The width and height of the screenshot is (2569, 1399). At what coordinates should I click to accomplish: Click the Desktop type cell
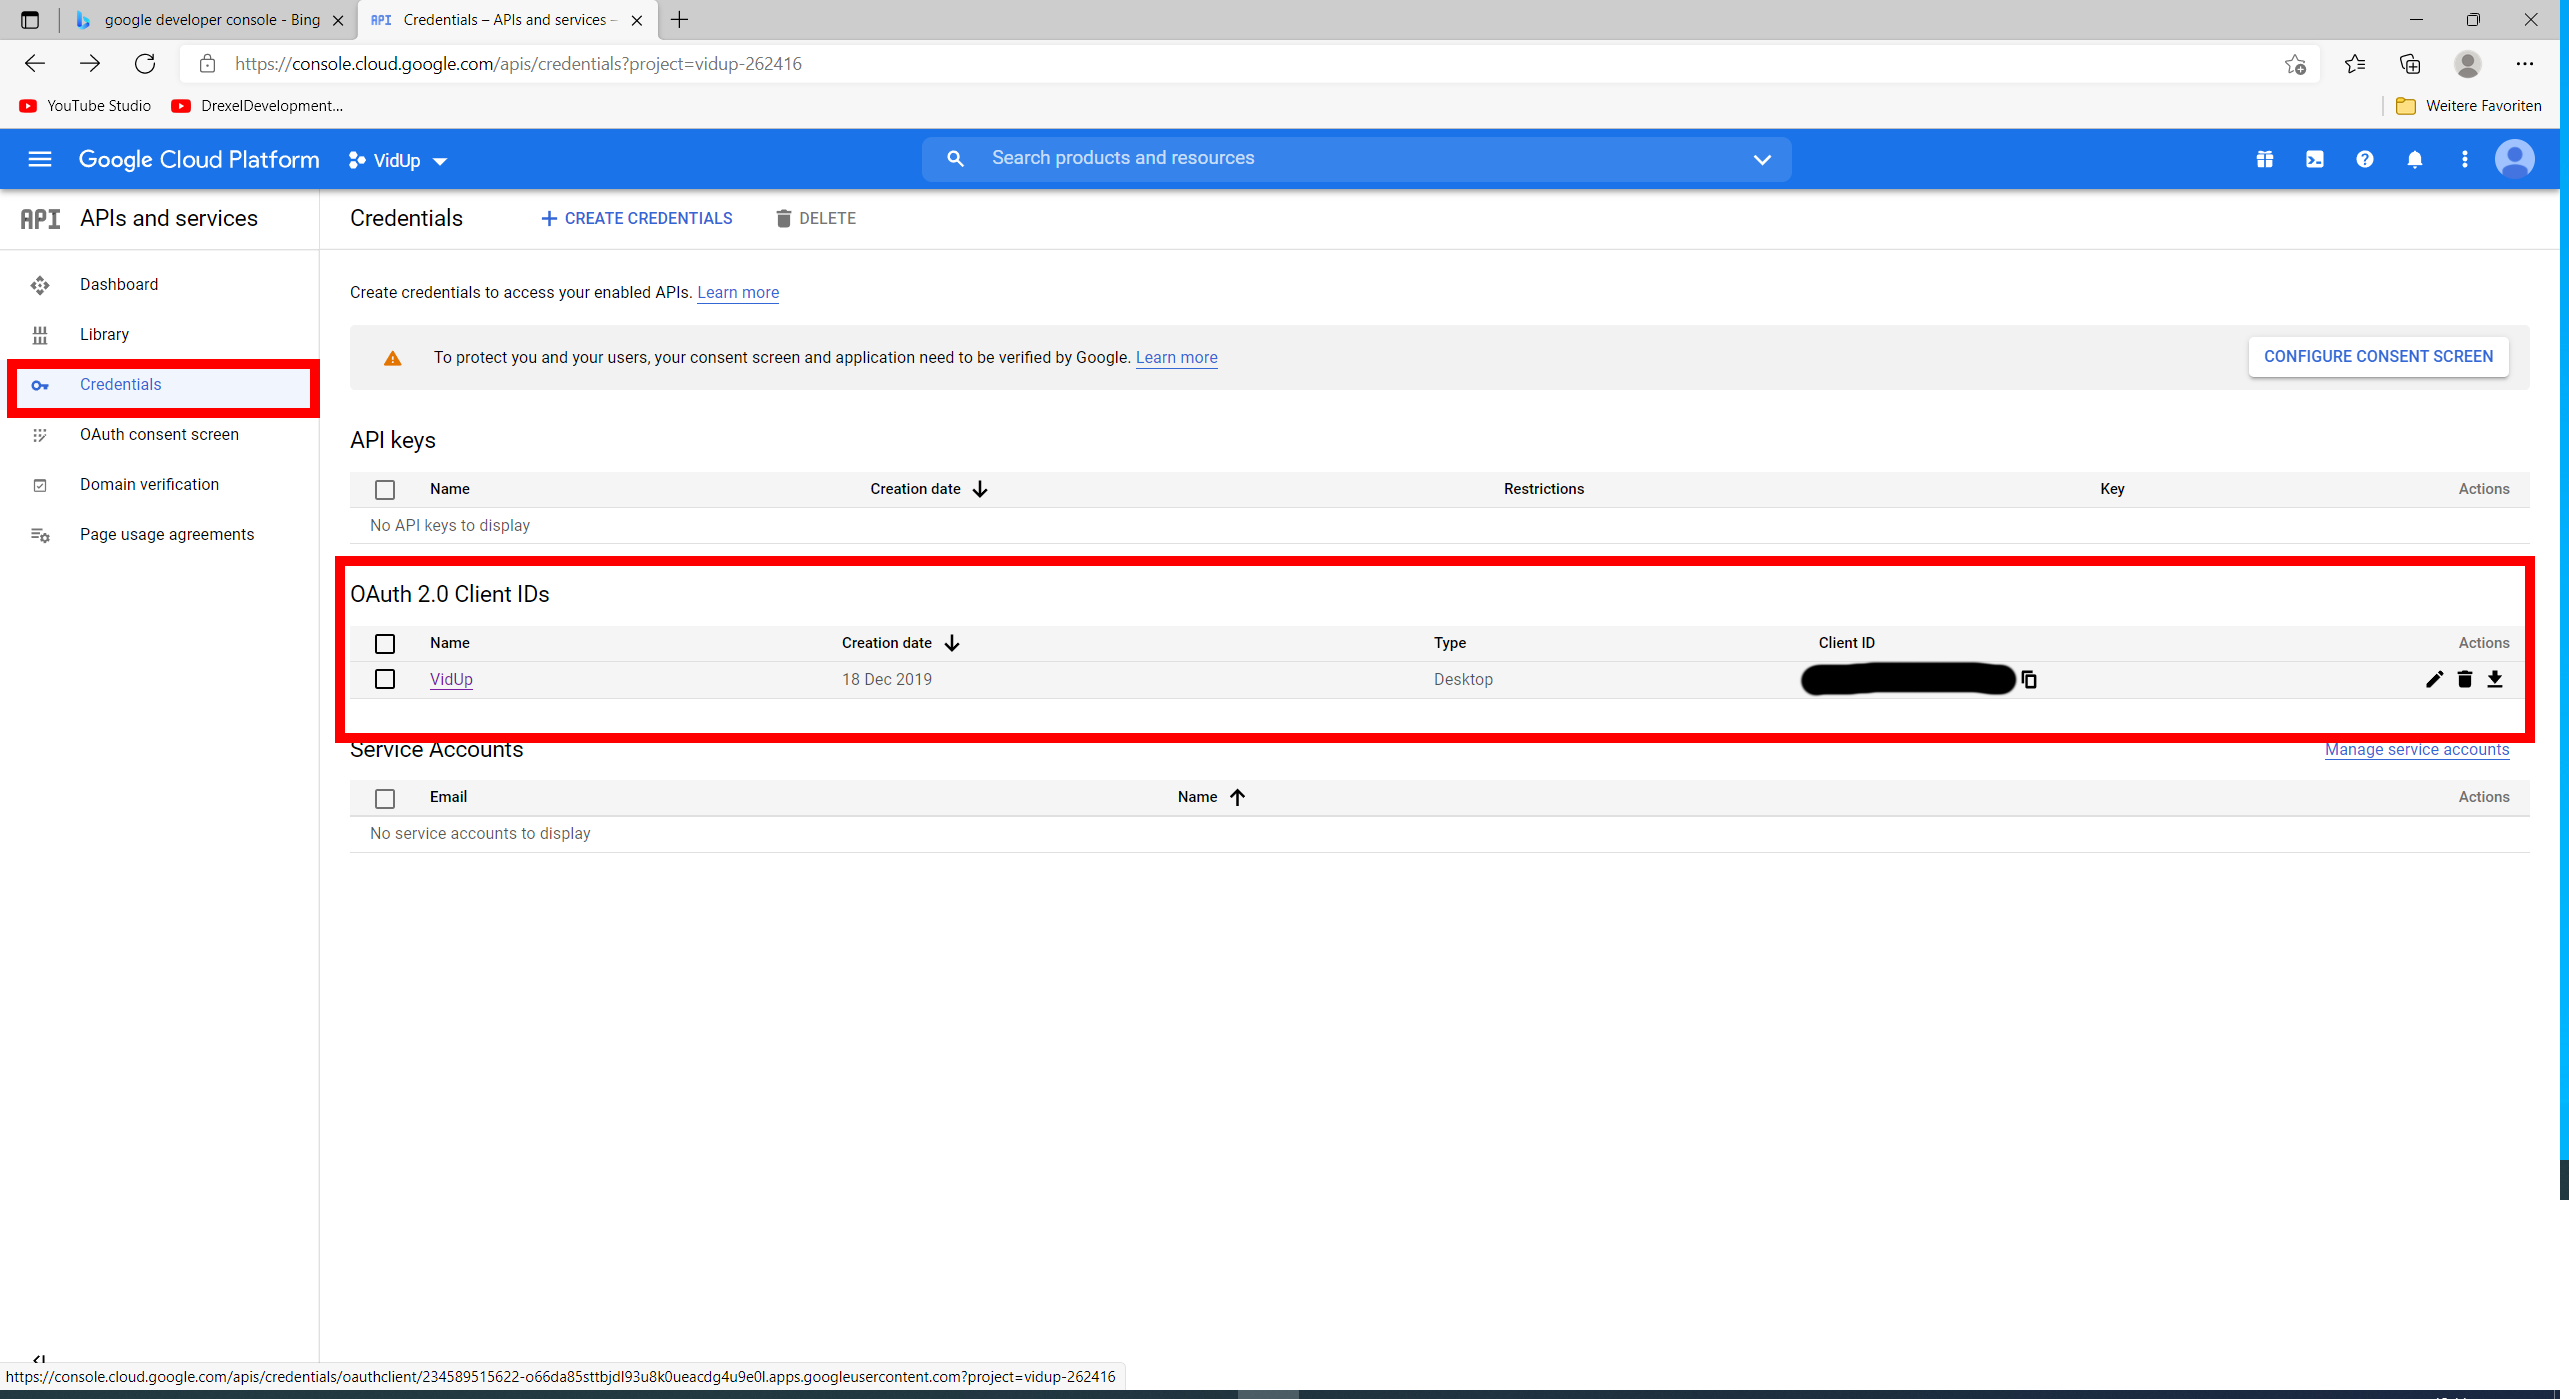1463,679
